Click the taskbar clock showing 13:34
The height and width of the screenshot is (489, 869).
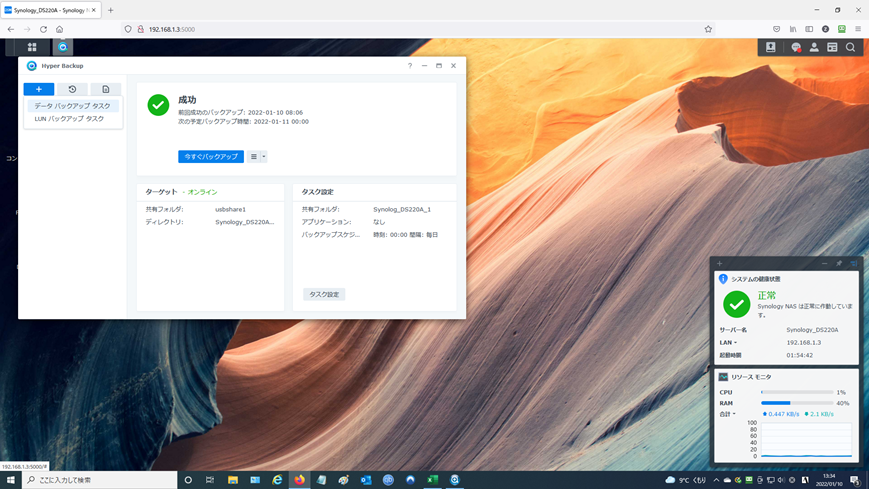tap(829, 480)
